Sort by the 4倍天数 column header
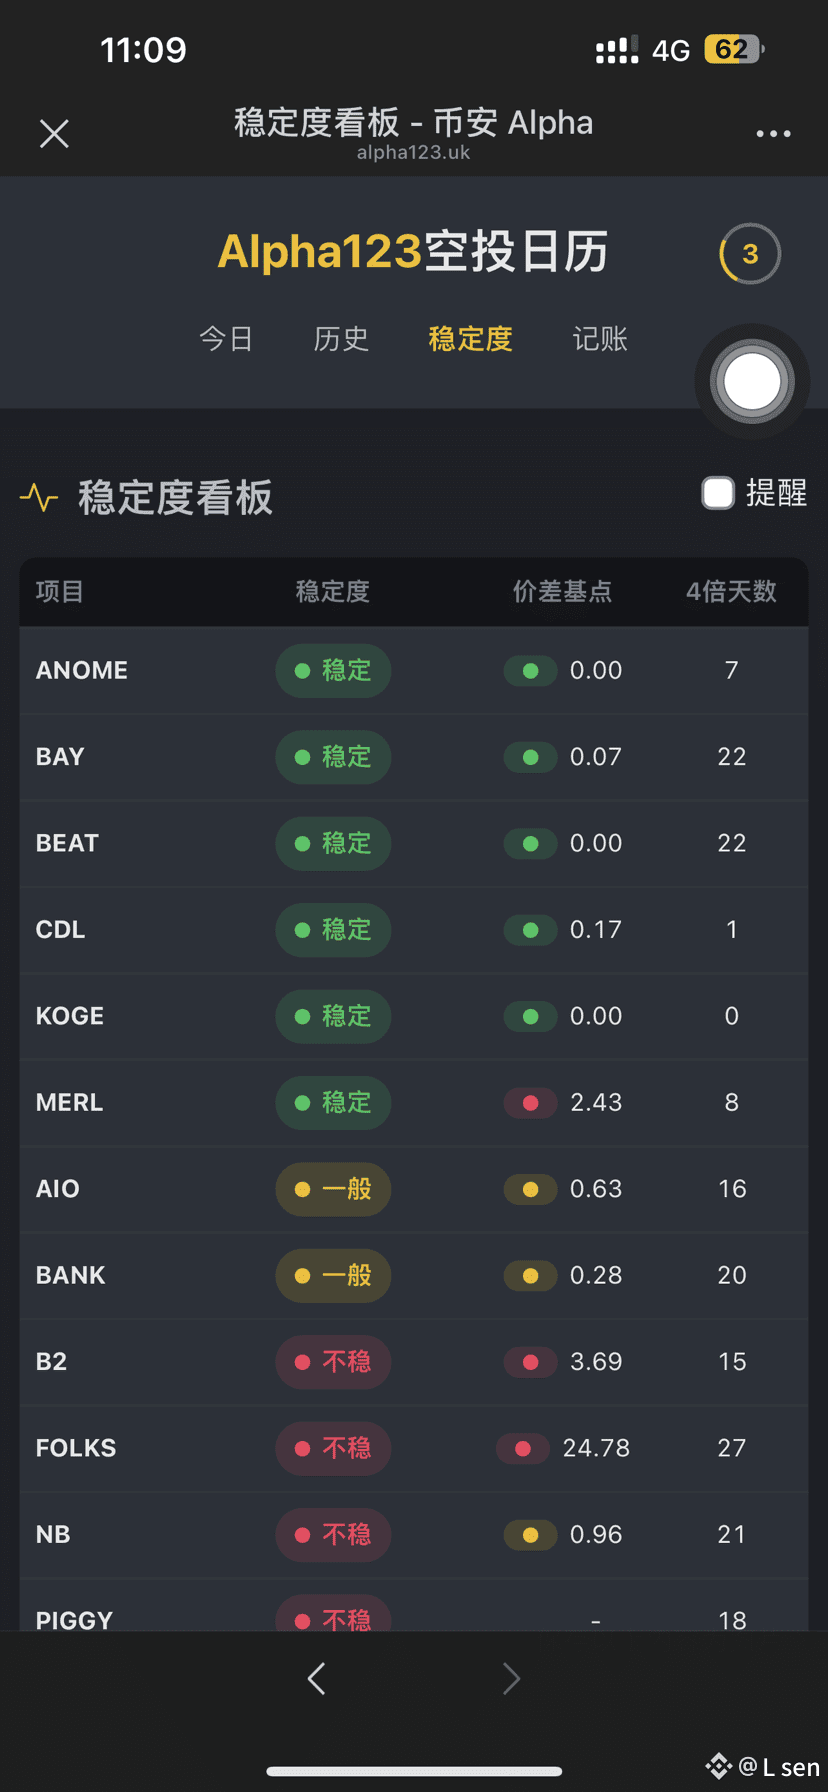The height and width of the screenshot is (1792, 828). click(x=731, y=592)
